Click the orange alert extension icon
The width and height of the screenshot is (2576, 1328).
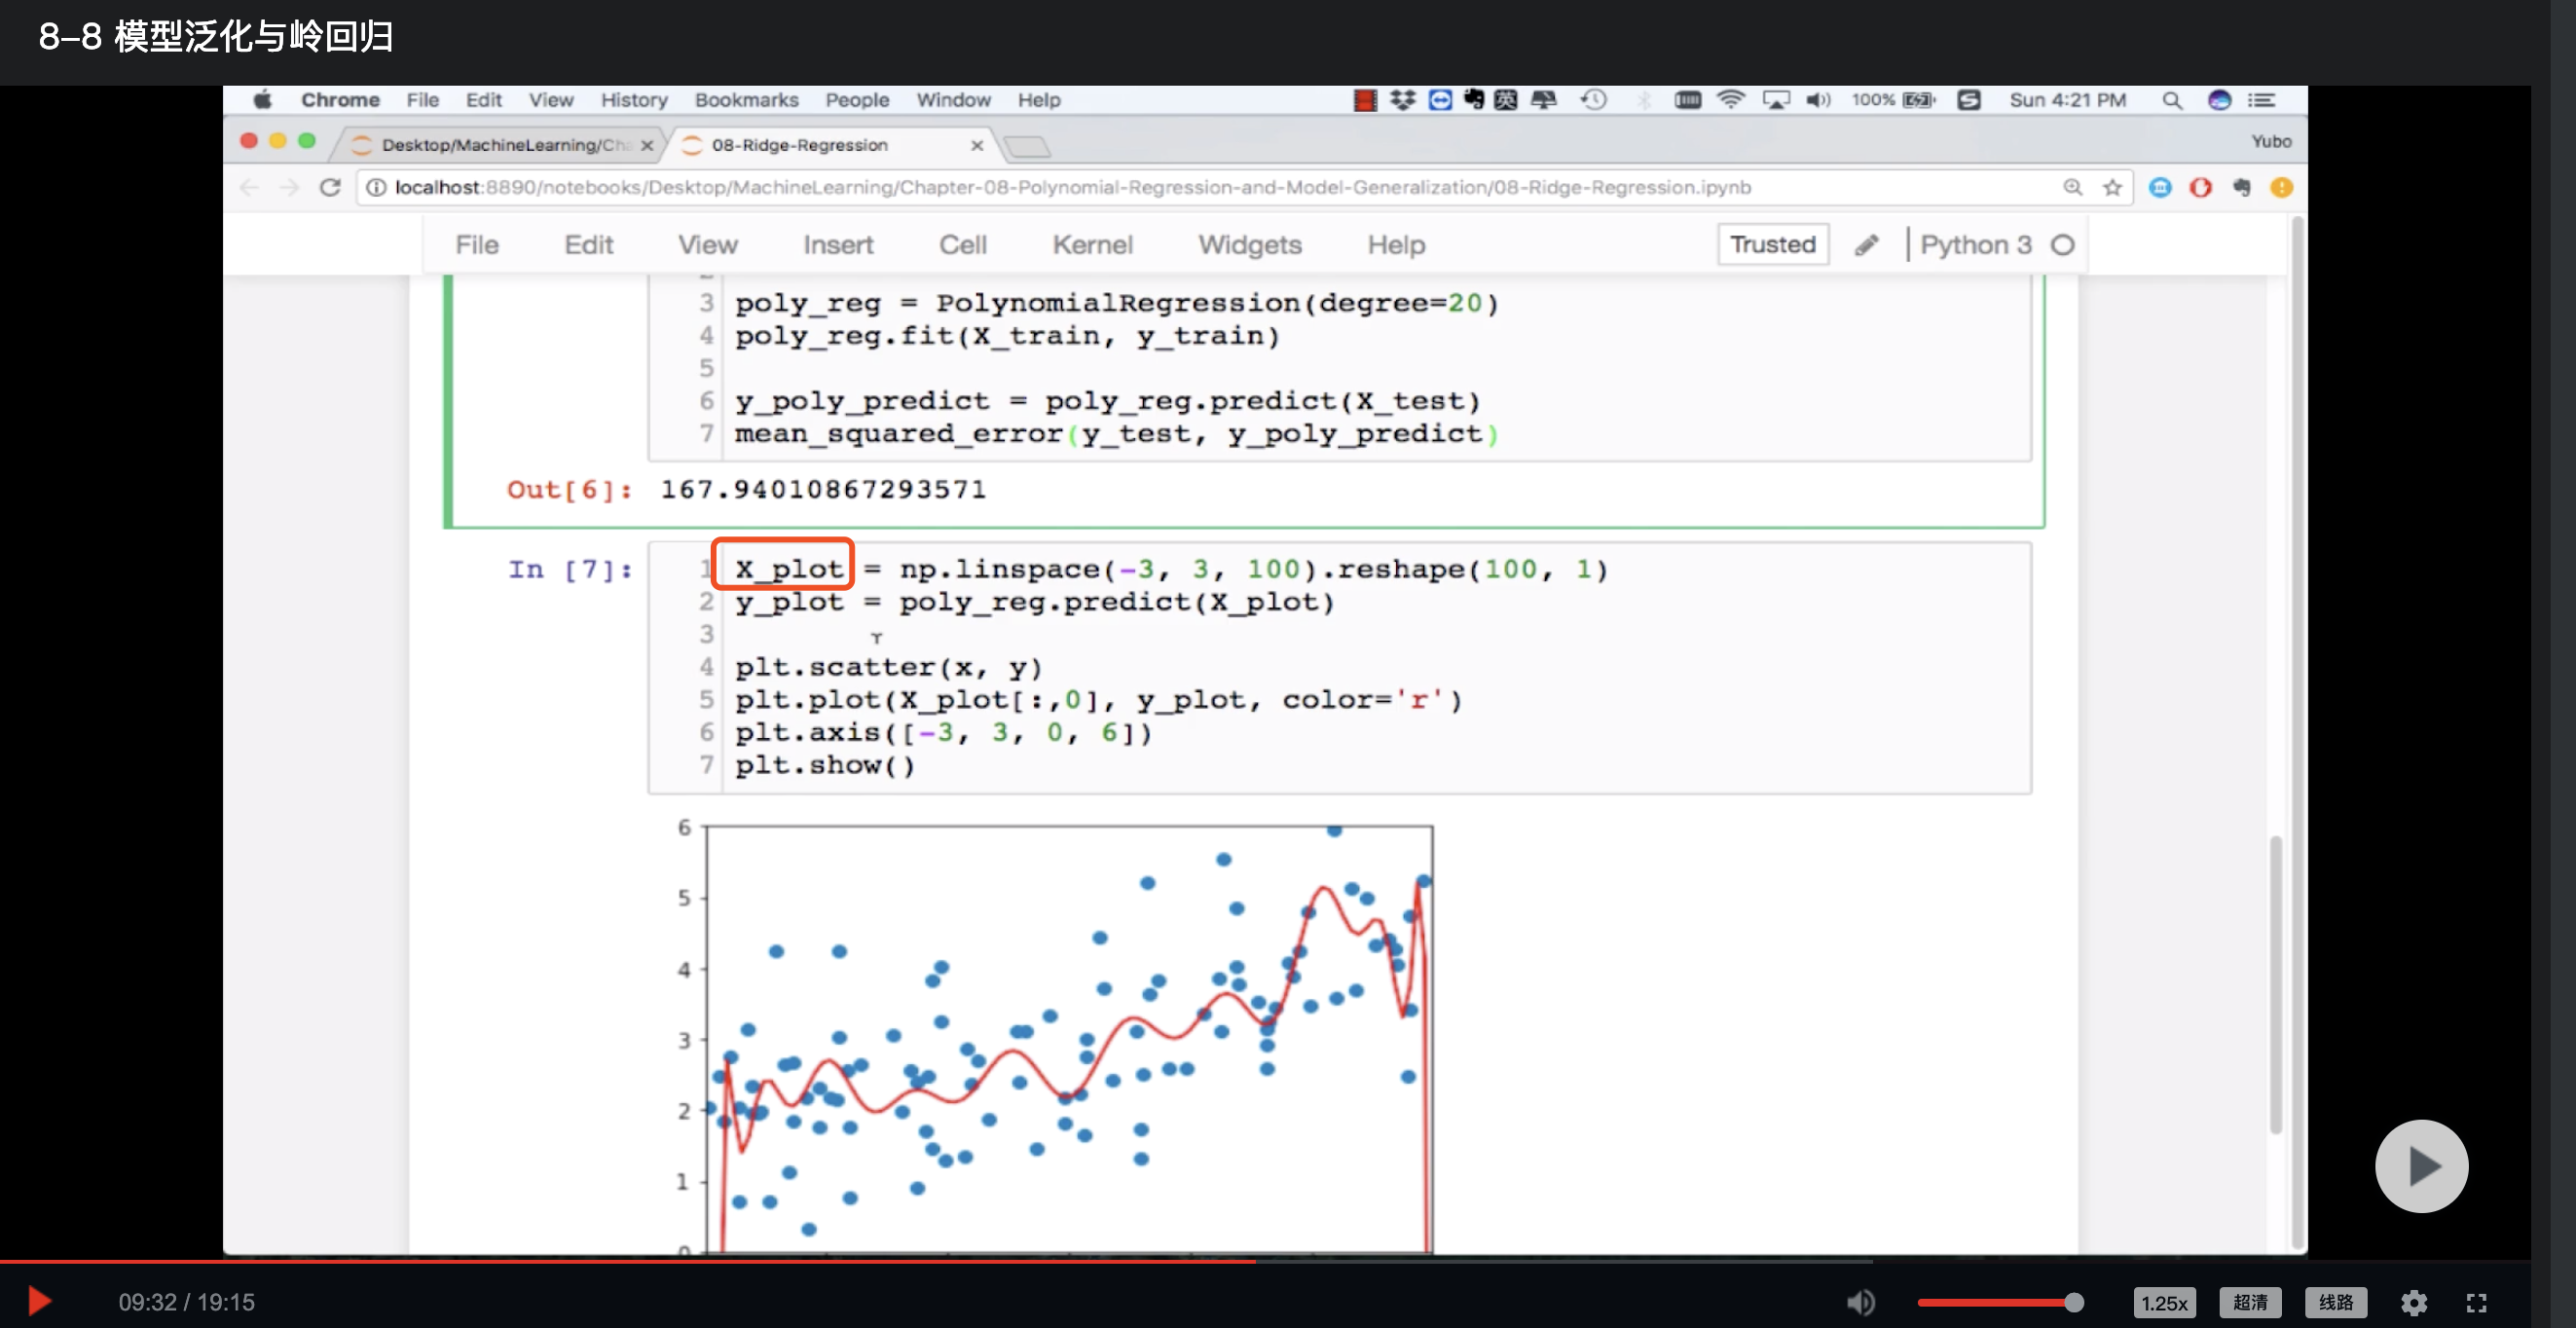(x=2281, y=187)
